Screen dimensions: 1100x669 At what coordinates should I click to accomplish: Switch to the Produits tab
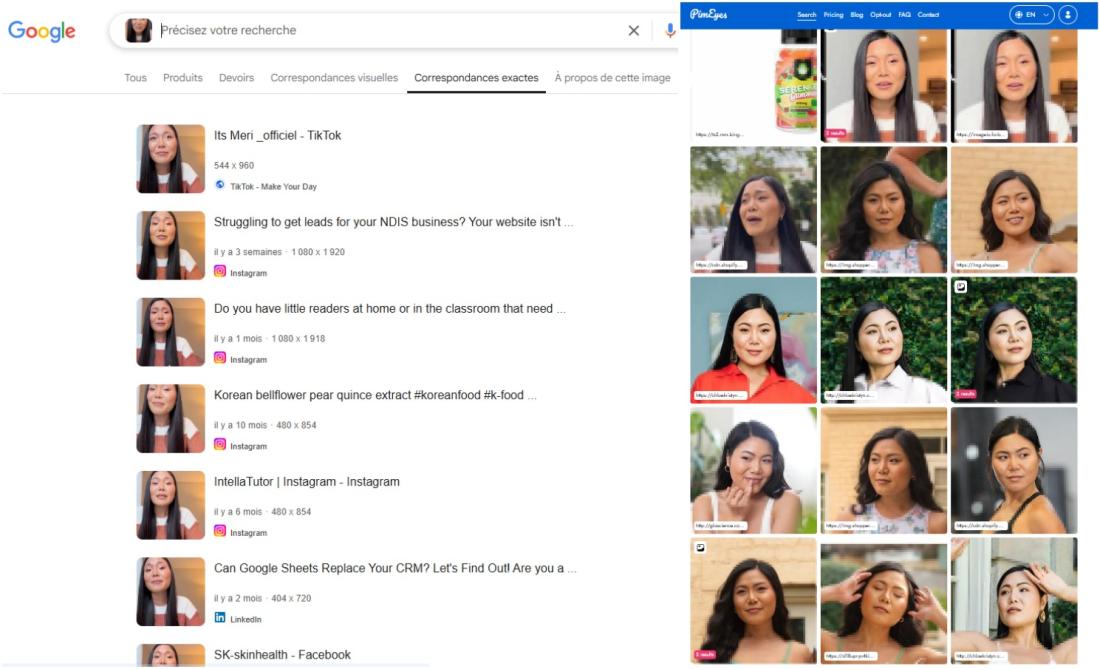(182, 78)
